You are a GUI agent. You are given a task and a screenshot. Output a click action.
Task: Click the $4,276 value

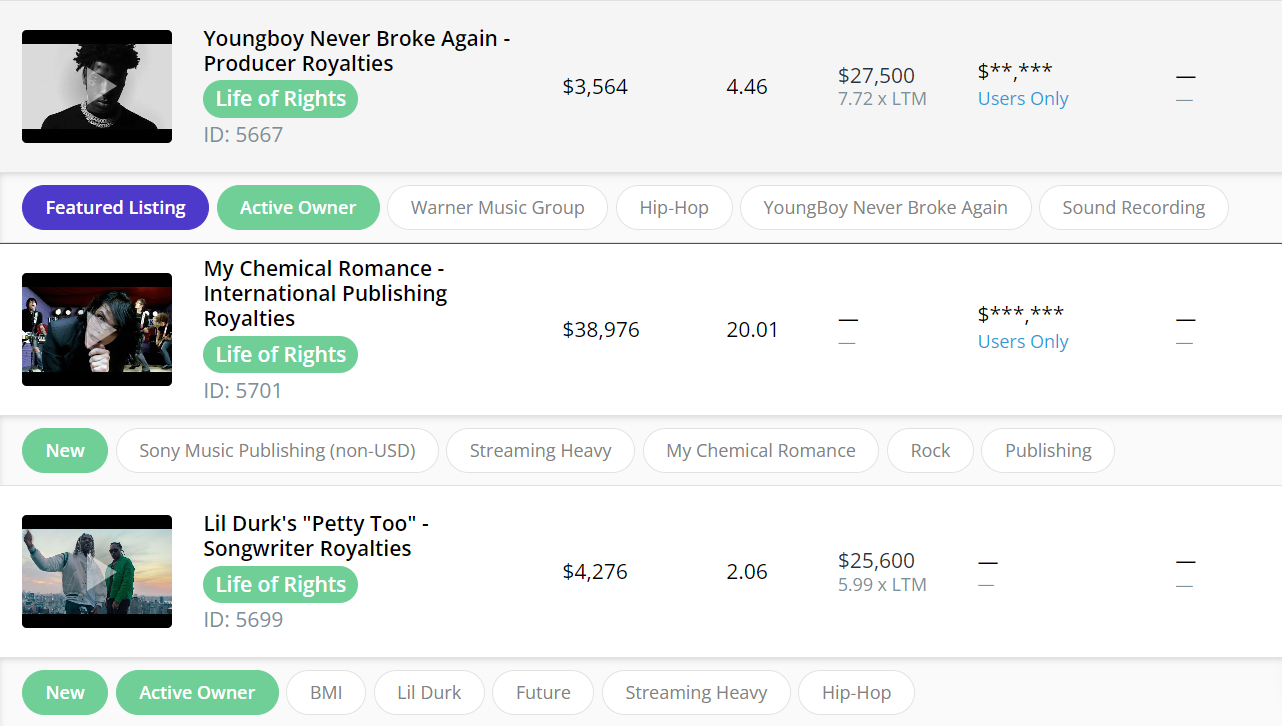[595, 572]
